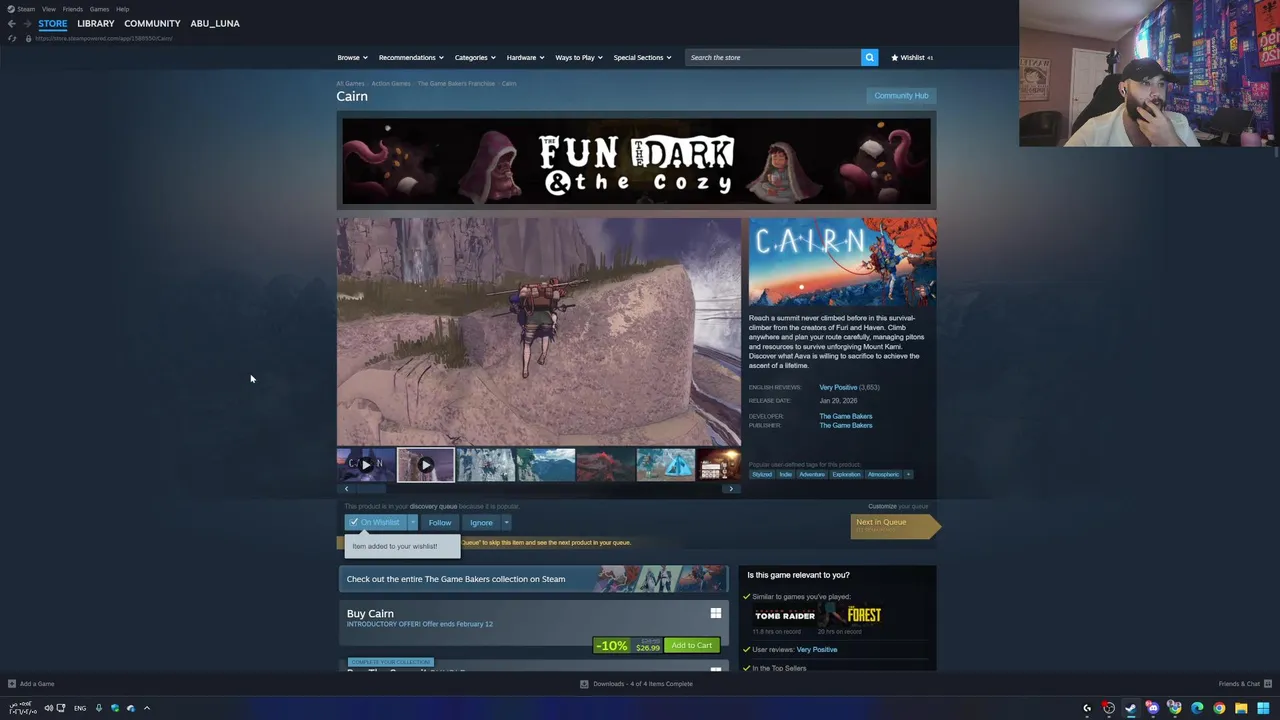Open the Very Positive English reviews link
Image resolution: width=1280 pixels, height=720 pixels.
838,387
